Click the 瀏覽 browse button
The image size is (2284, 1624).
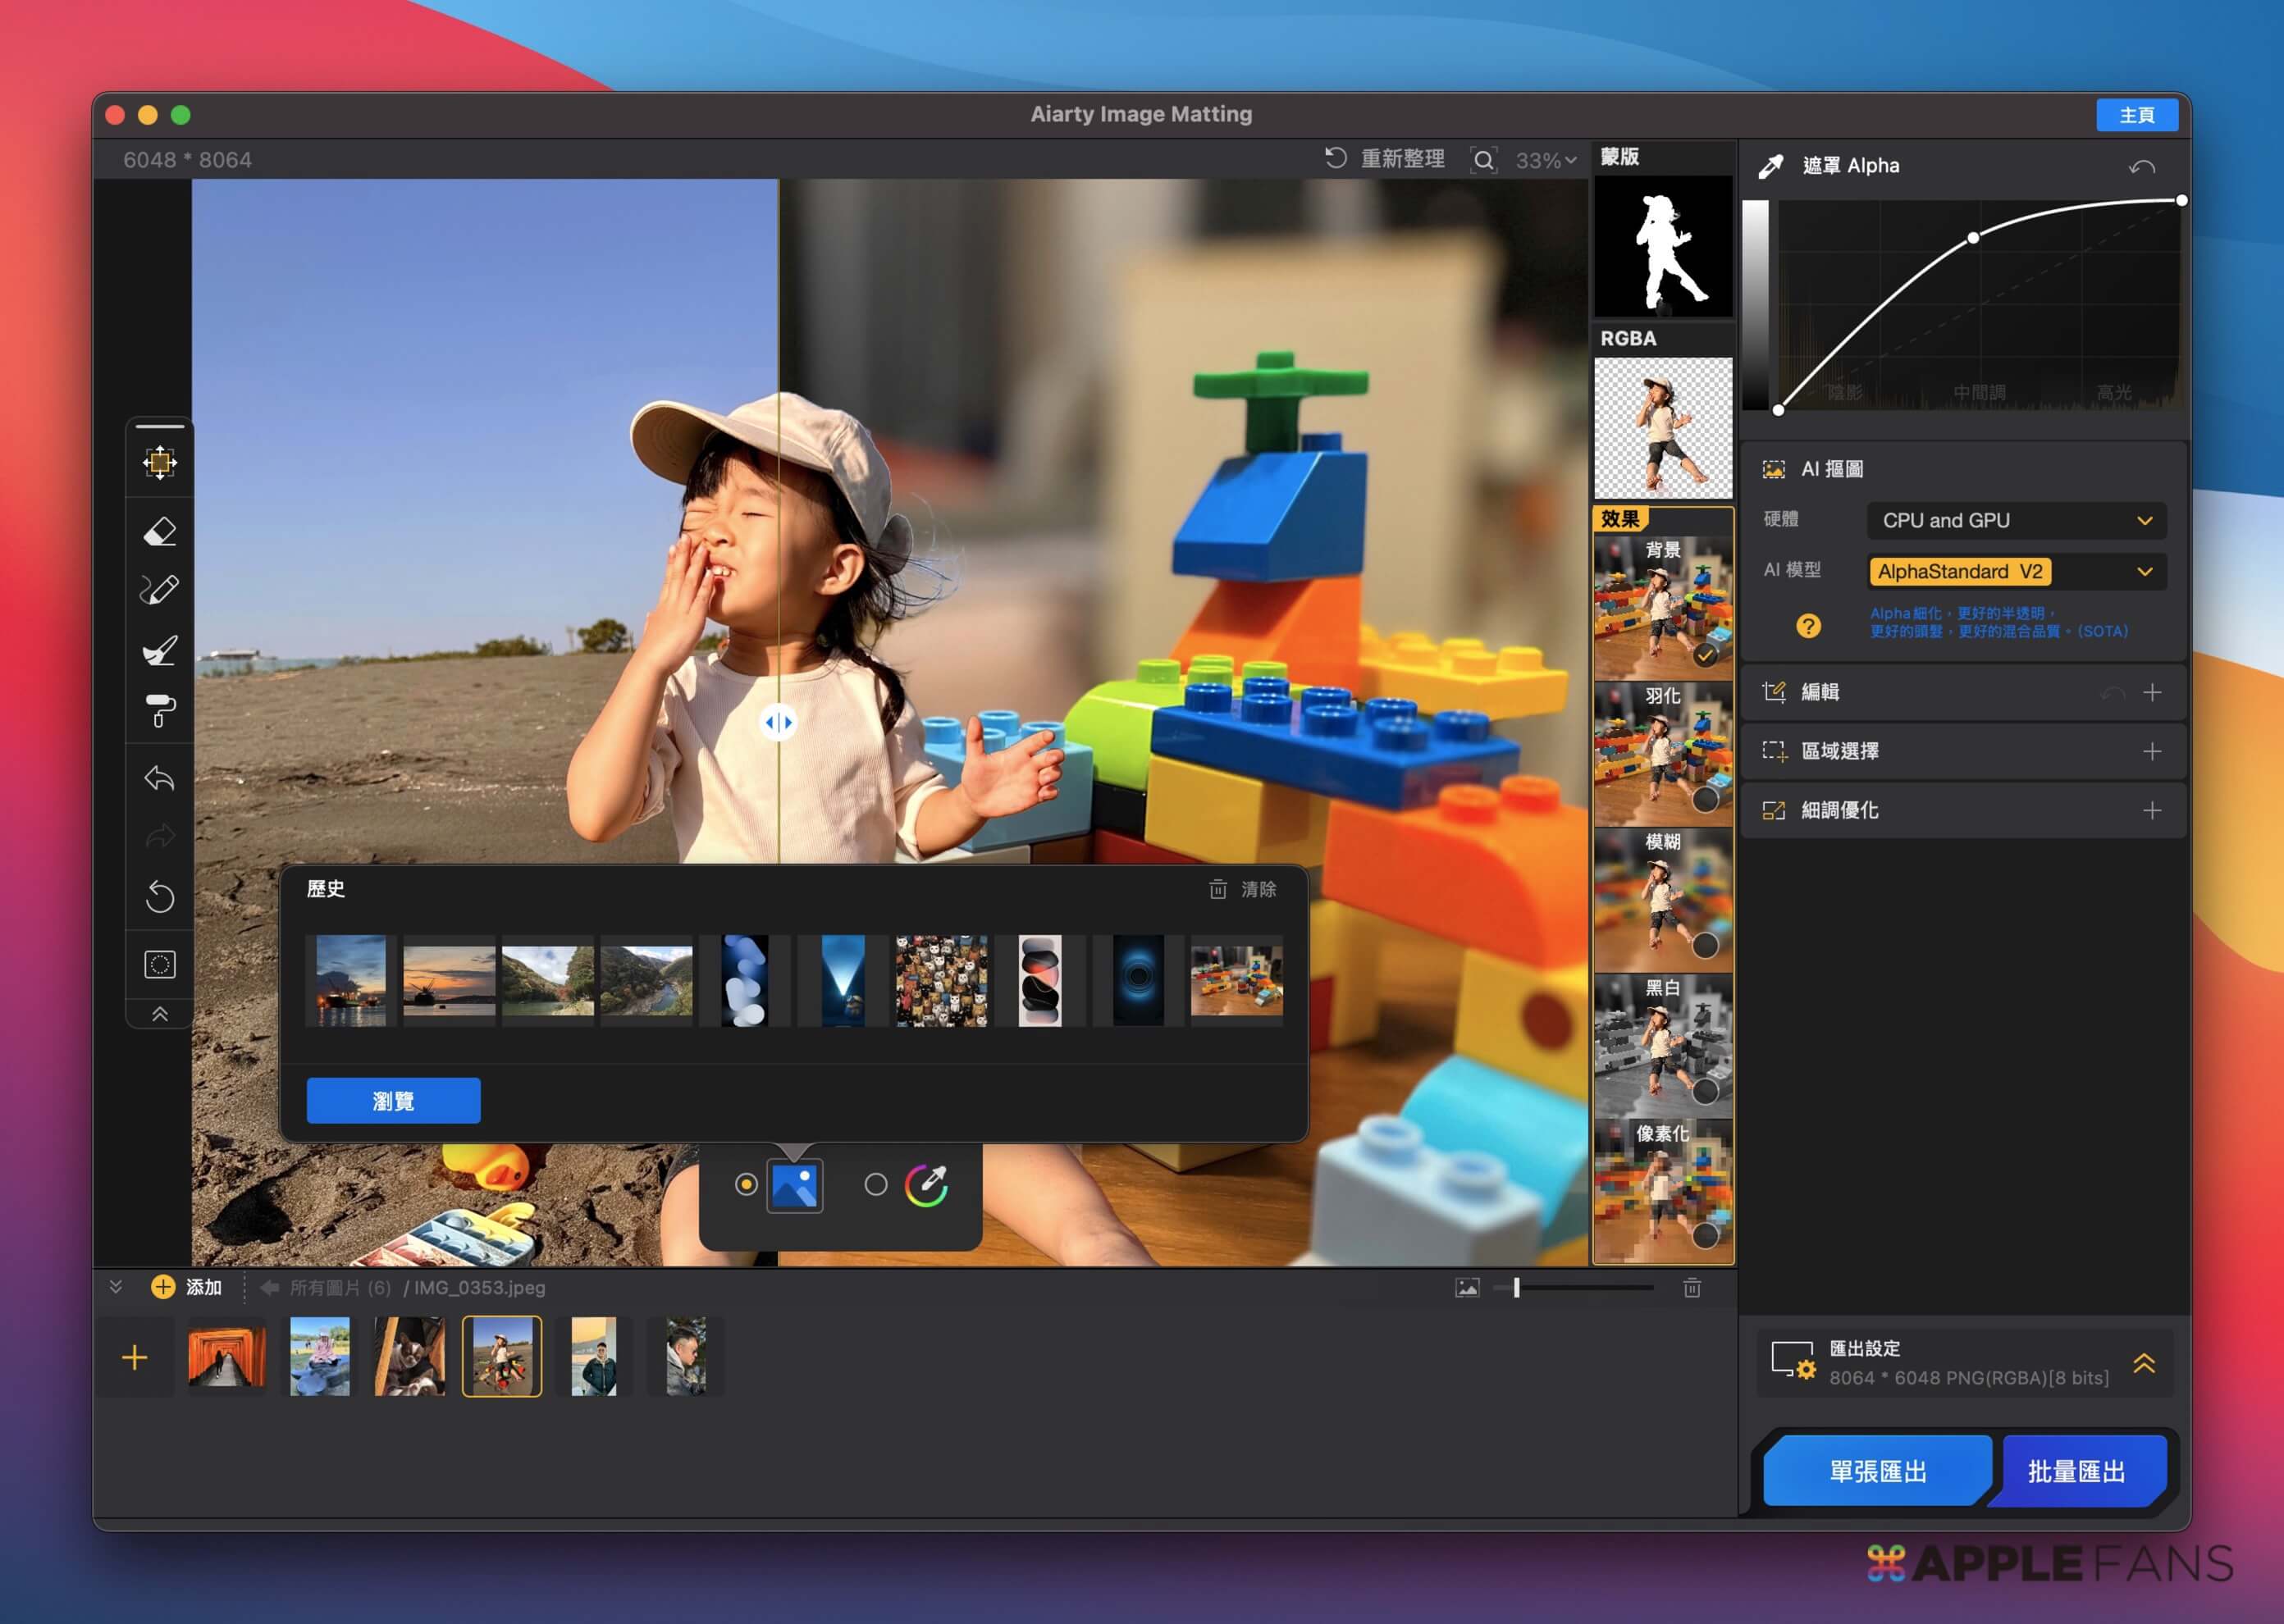393,1101
